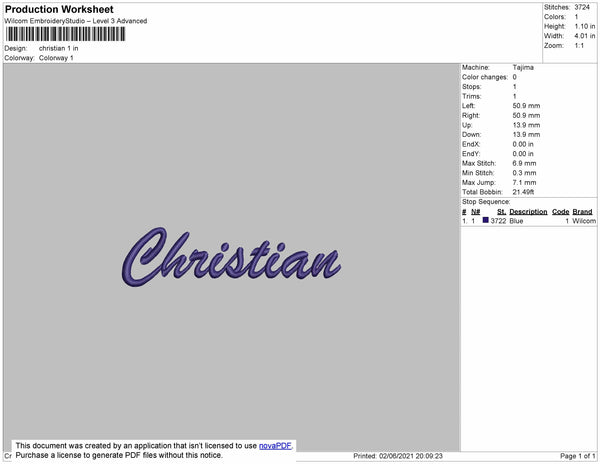
Task: Click the novaPDF hyperlink
Action: coord(275,446)
